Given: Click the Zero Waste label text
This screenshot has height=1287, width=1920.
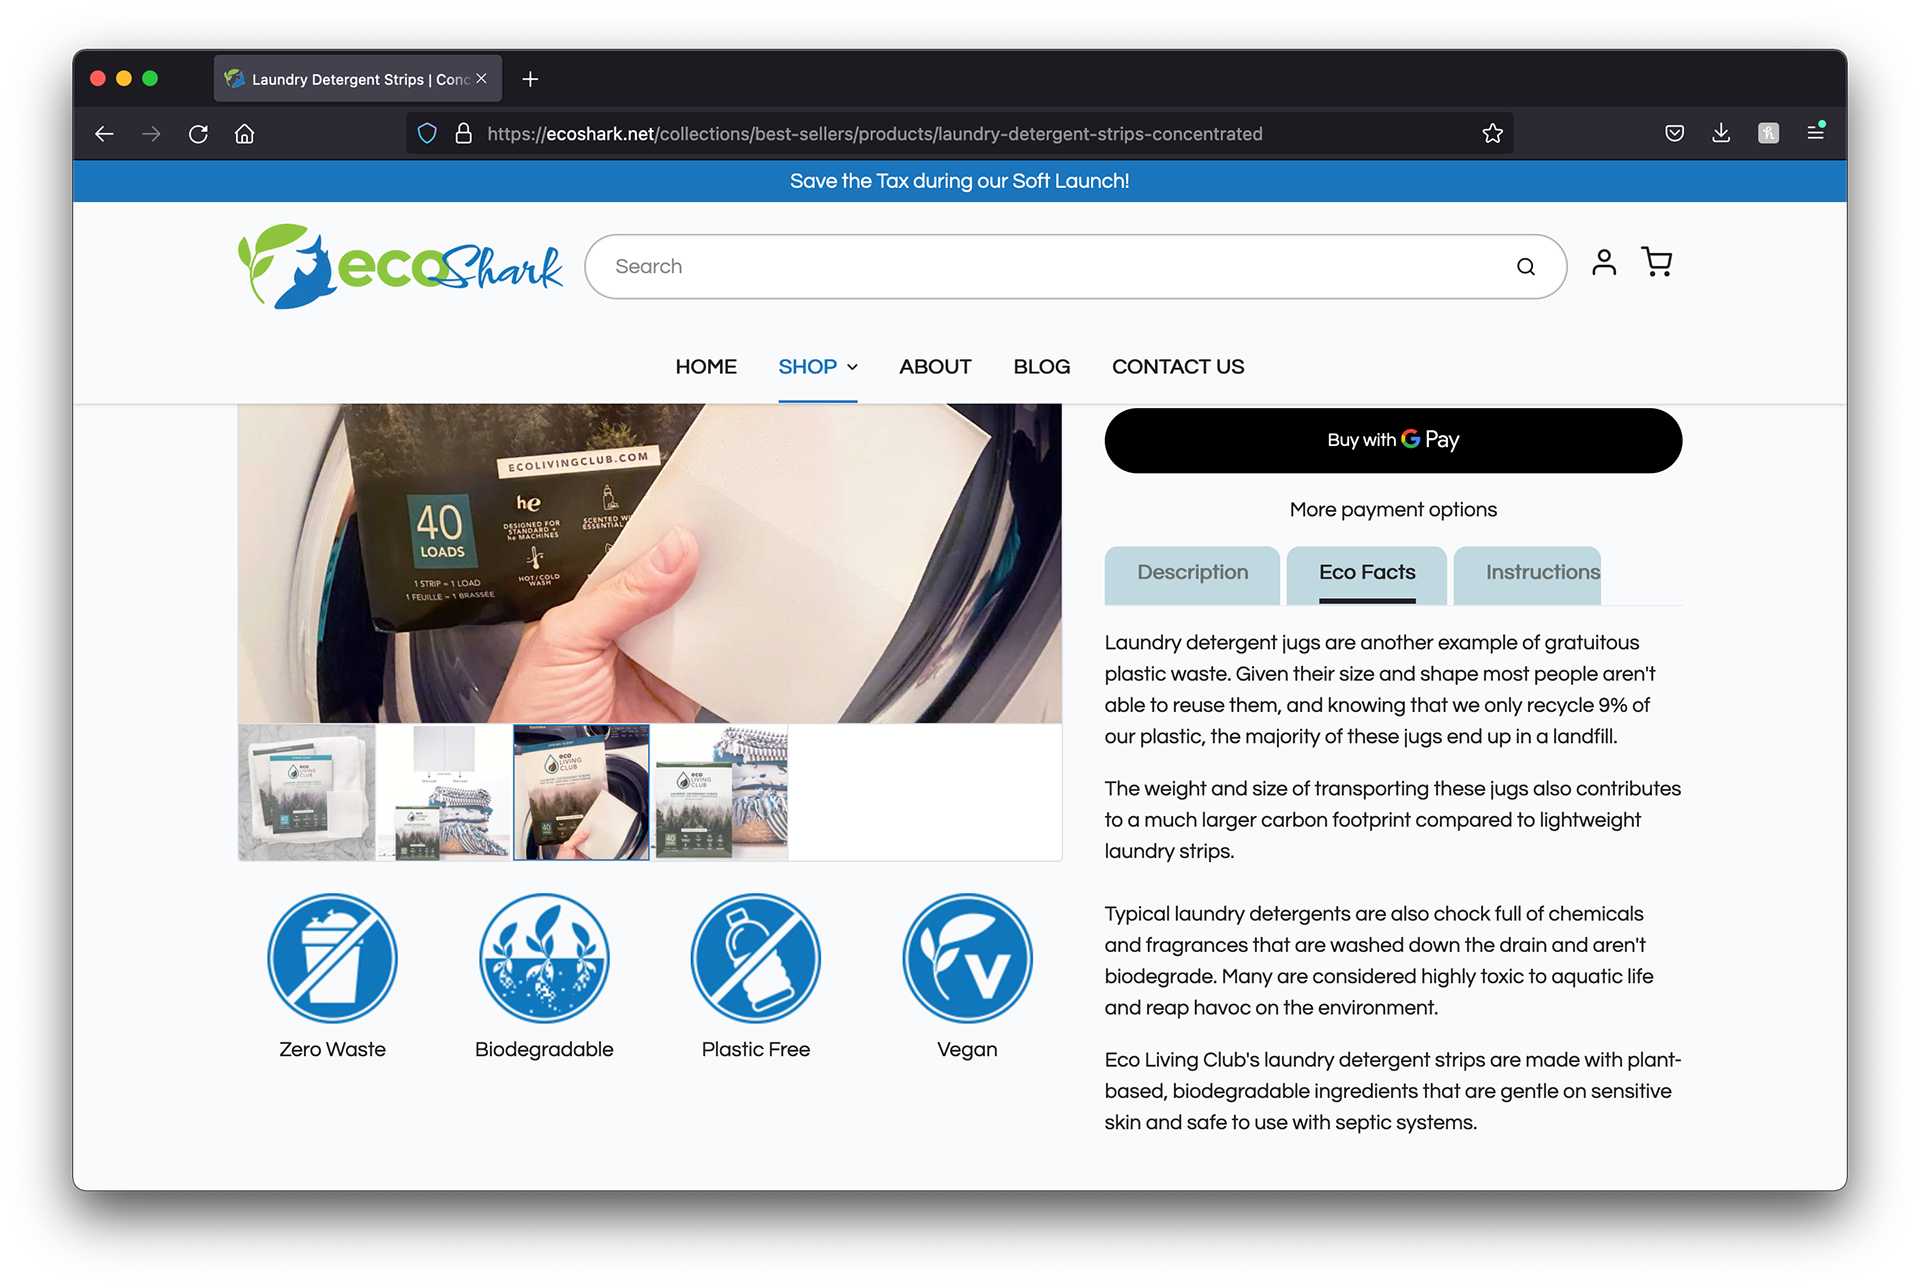Looking at the screenshot, I should click(332, 1049).
